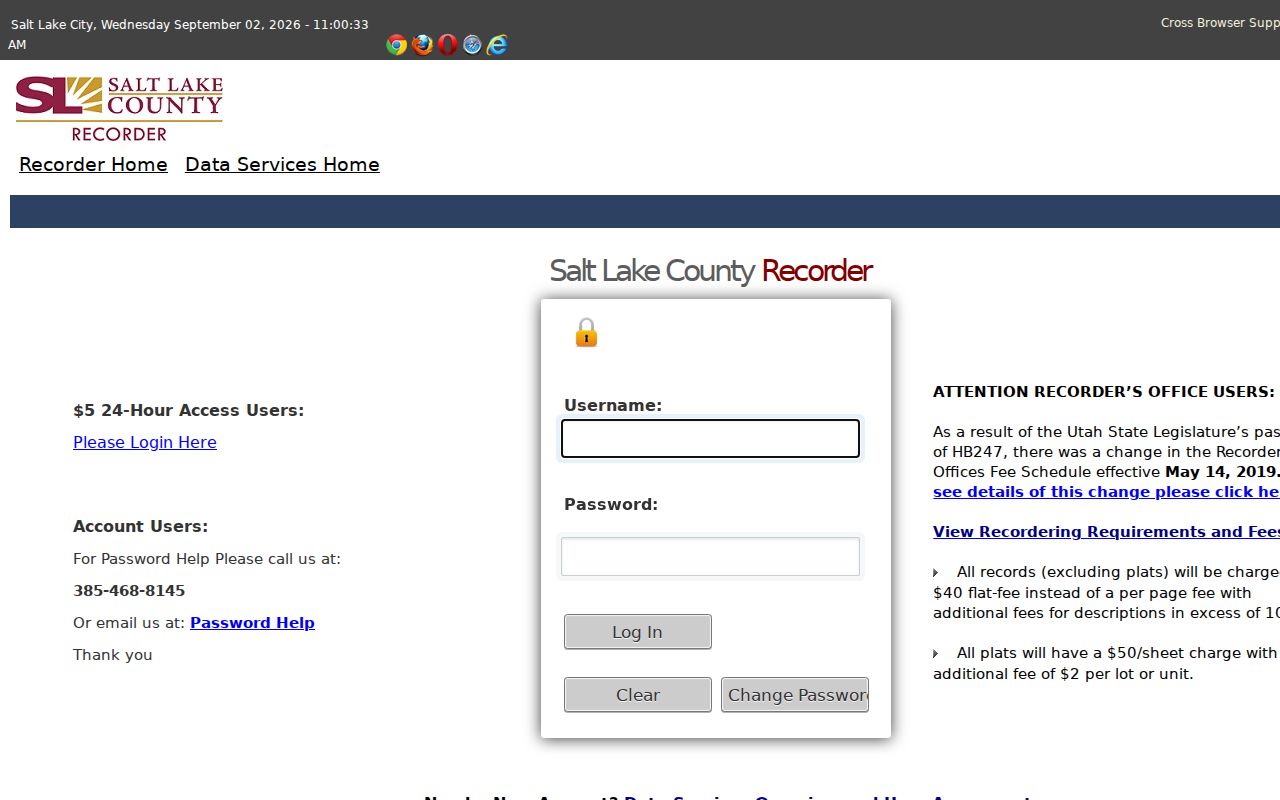Click the Change Password button

pos(795,695)
